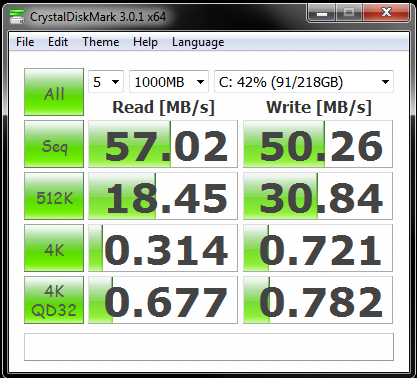Minimize the CrystalDiskMark window
Screen dimensions: 417x378
point(321,13)
